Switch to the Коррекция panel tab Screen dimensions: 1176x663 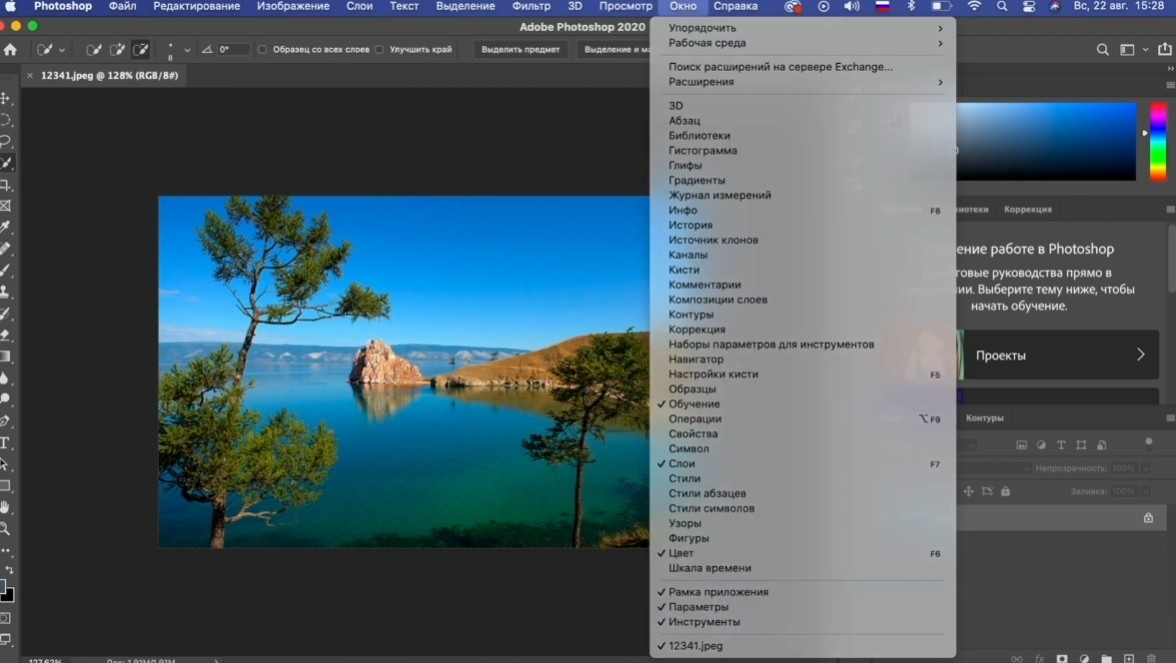click(x=1028, y=209)
